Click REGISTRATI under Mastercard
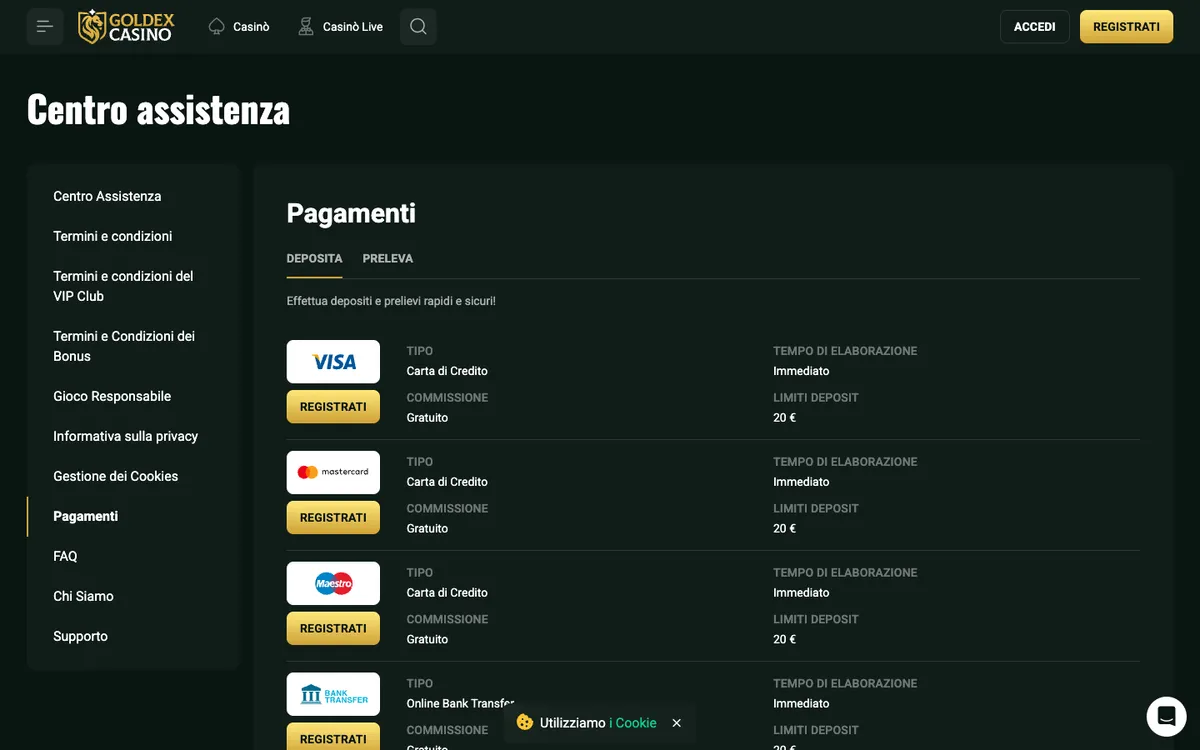Screen dimensions: 1200x750 pos(333,517)
